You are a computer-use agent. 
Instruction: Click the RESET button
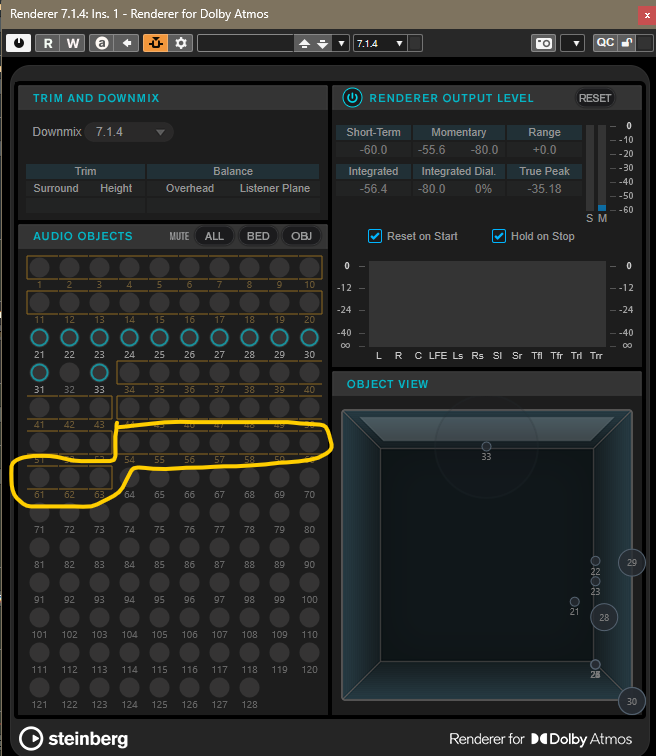click(595, 98)
